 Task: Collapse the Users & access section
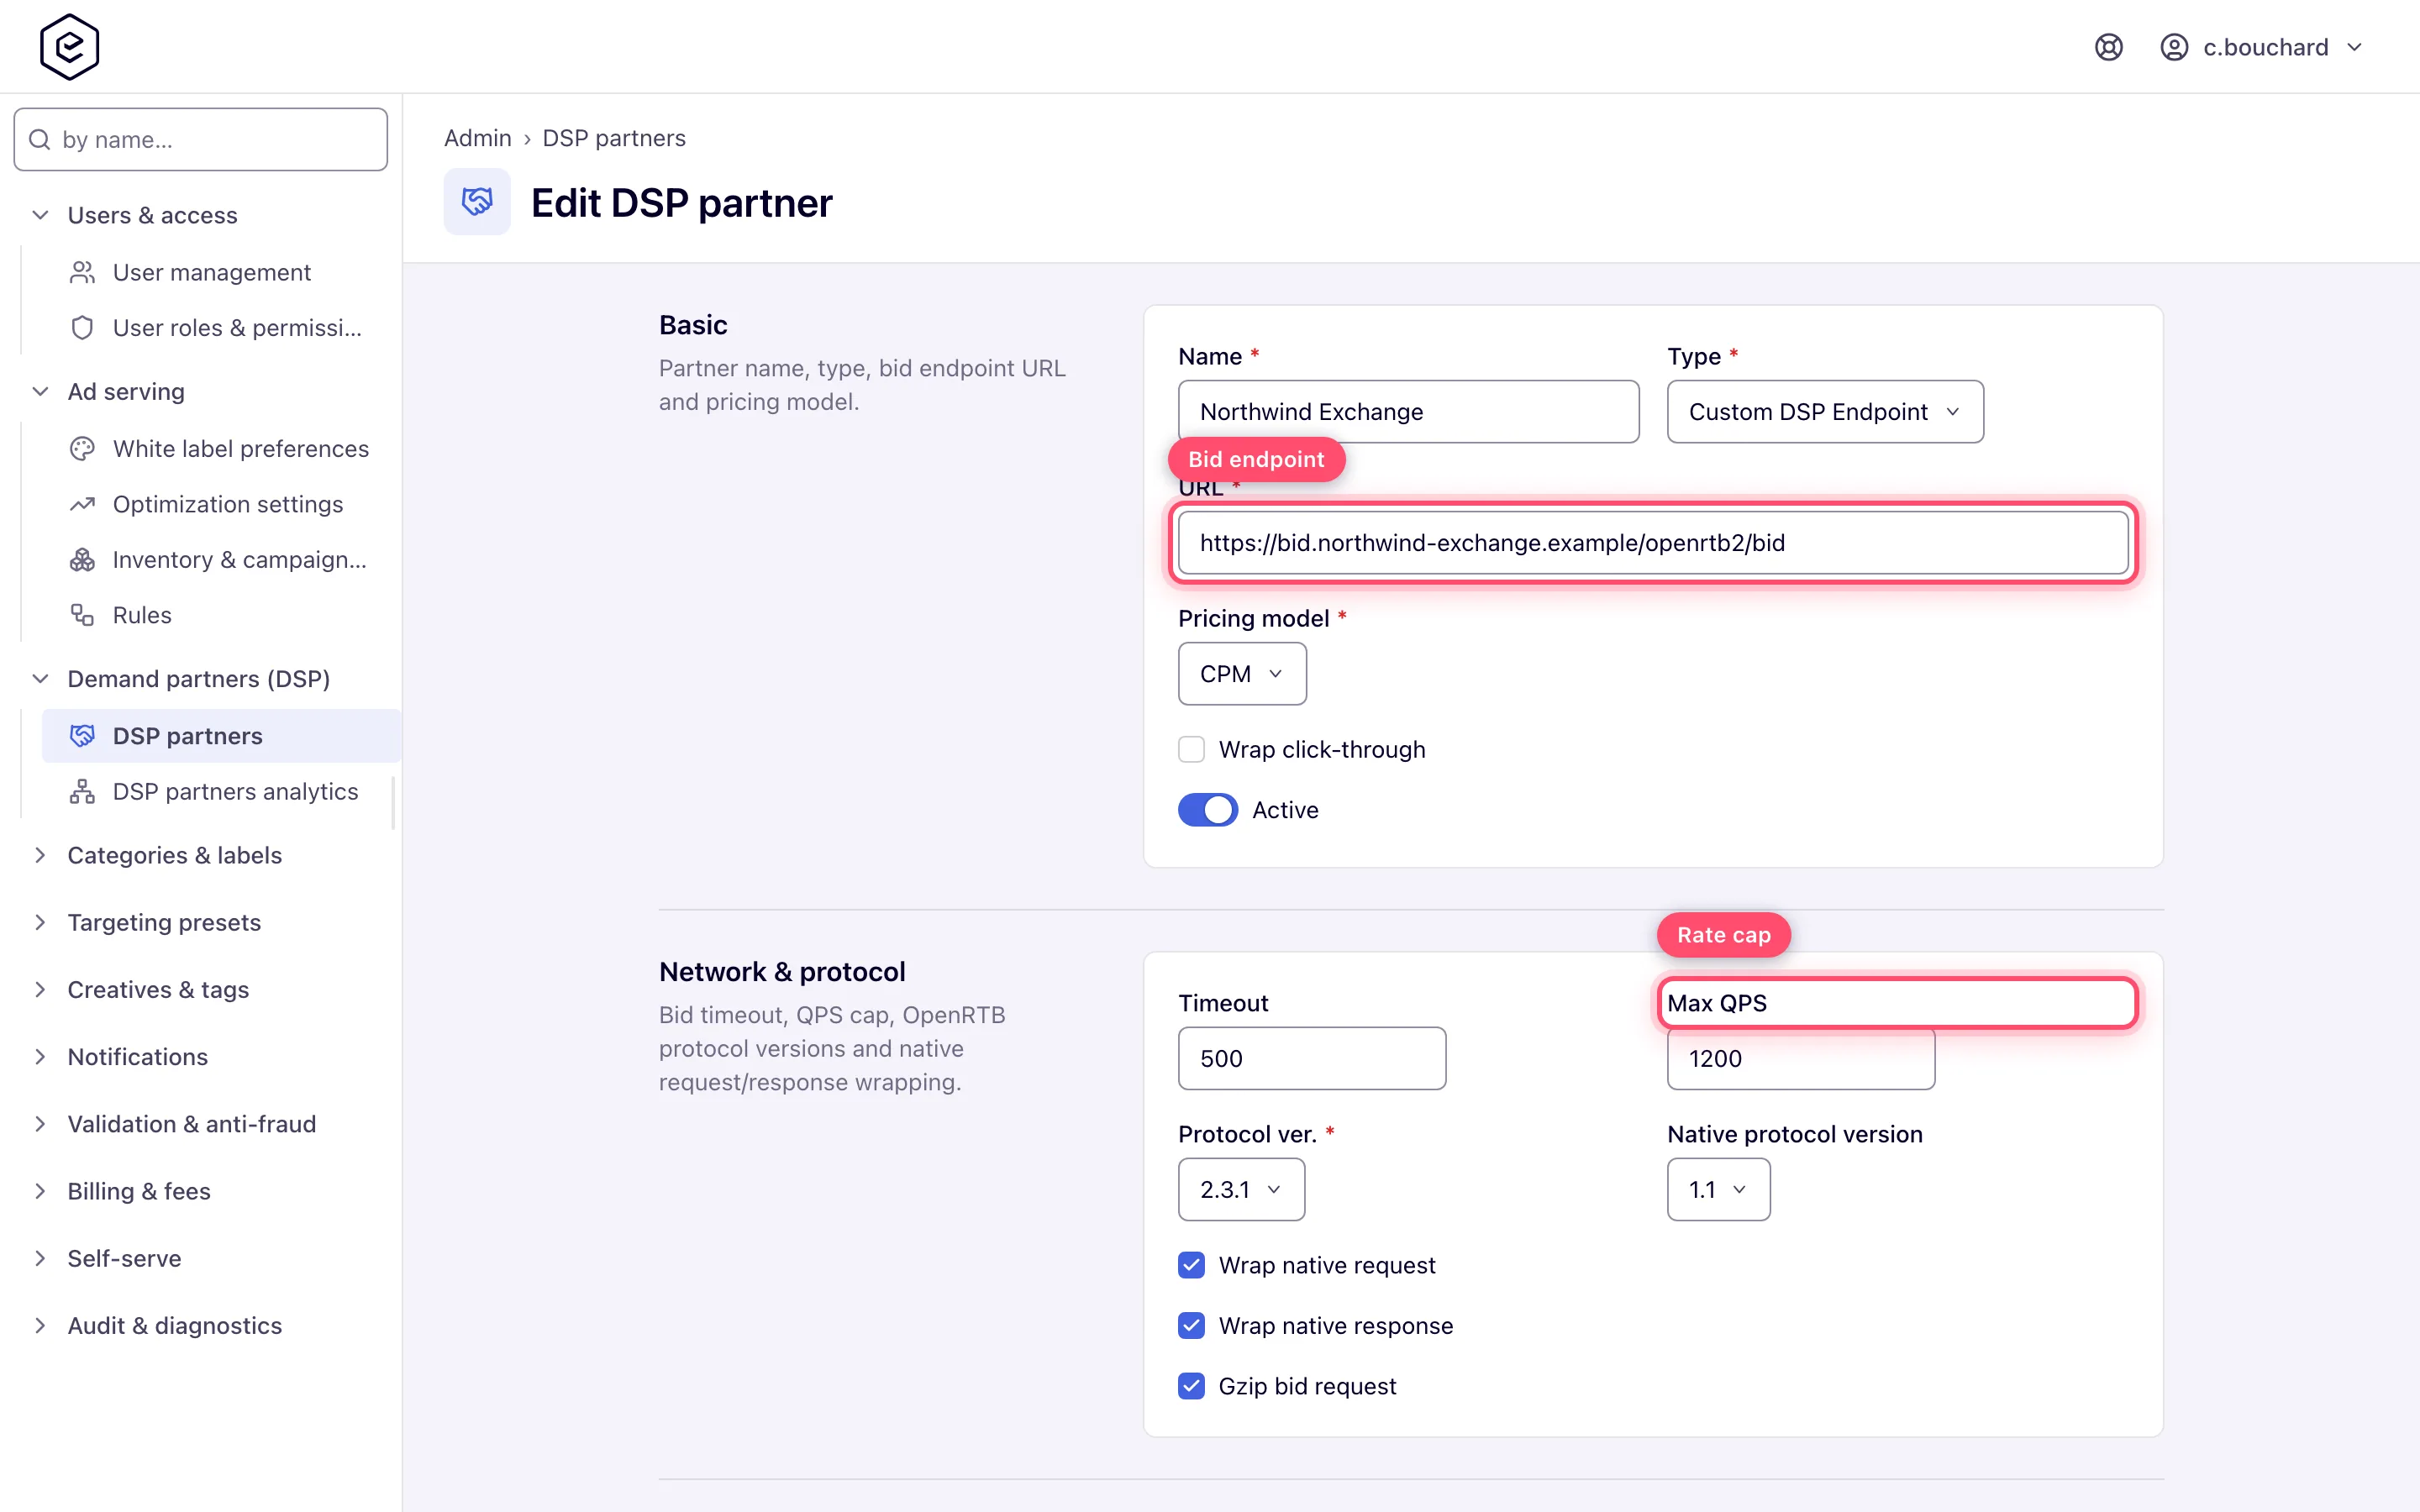tap(40, 215)
